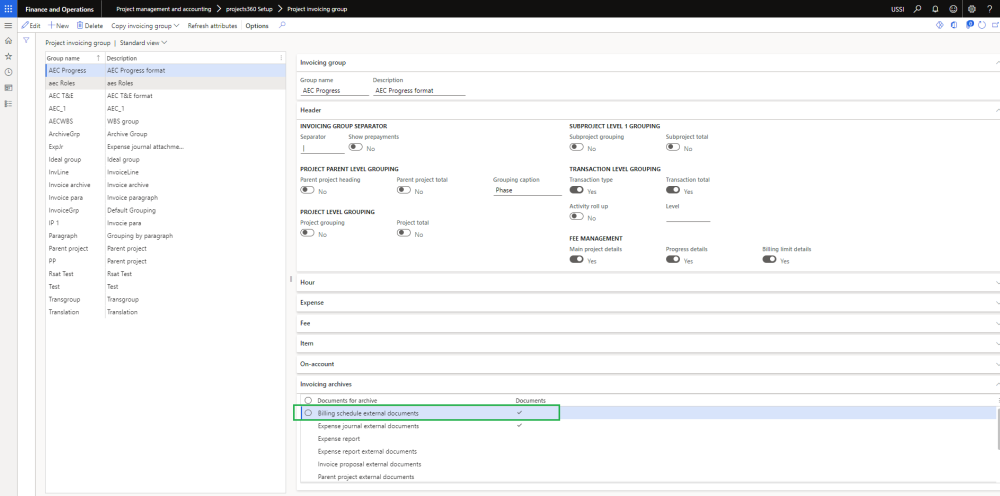Click the help question mark icon
Viewport: 1000px width, 496px height.
[x=988, y=9]
